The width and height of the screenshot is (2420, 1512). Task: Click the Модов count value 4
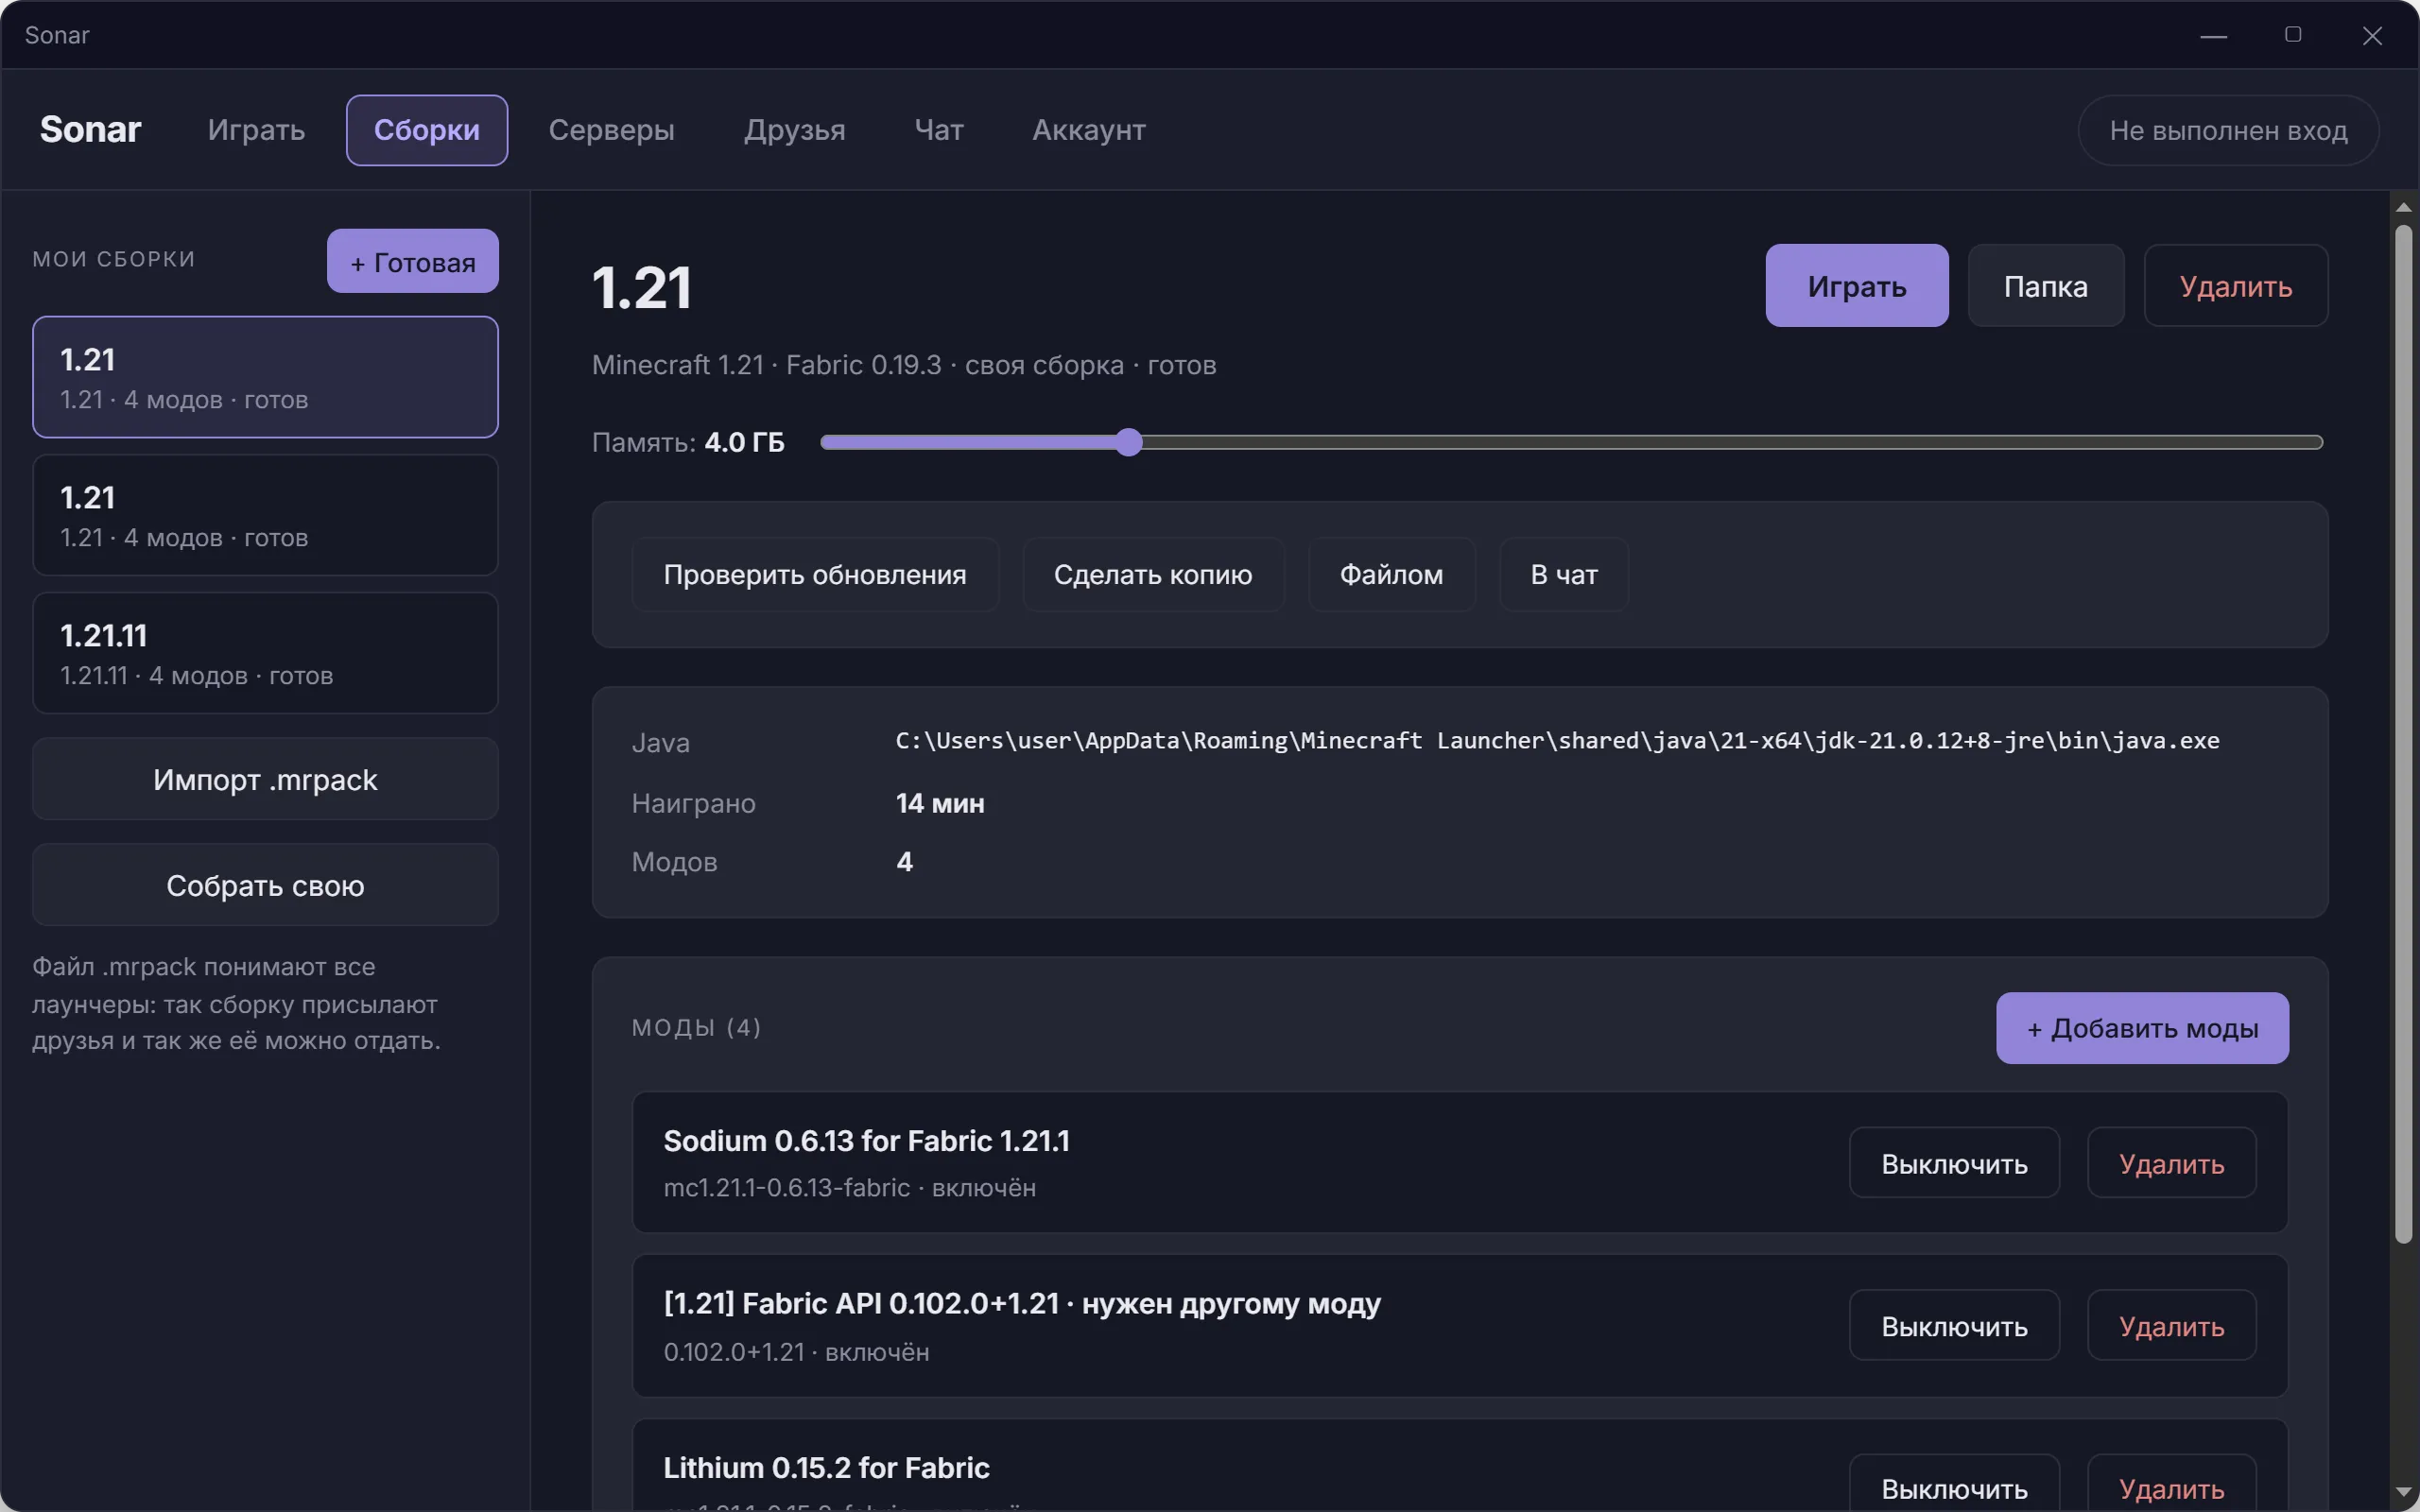[904, 862]
